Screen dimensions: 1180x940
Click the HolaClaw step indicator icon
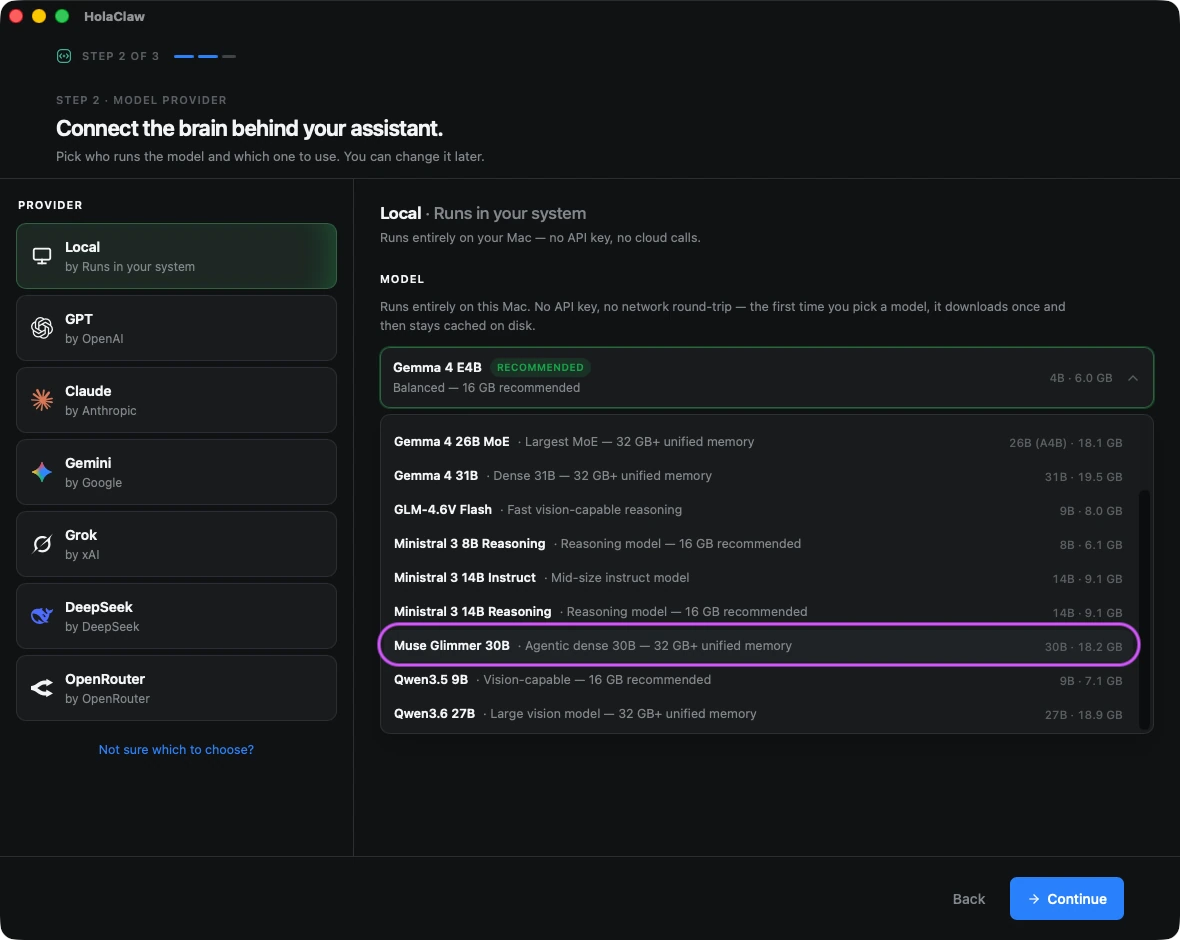(x=64, y=56)
